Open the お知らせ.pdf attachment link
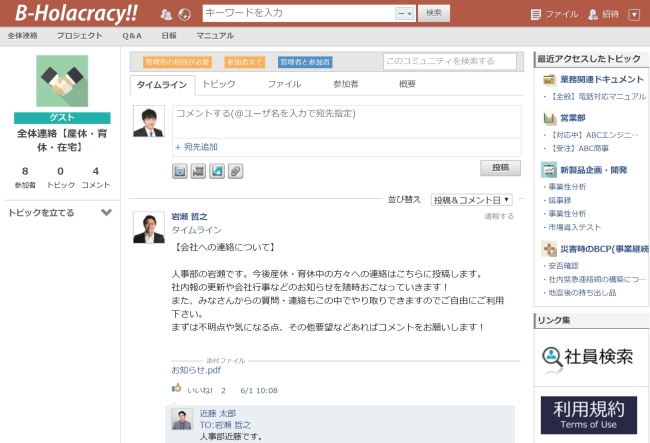This screenshot has width=650, height=443. click(196, 369)
